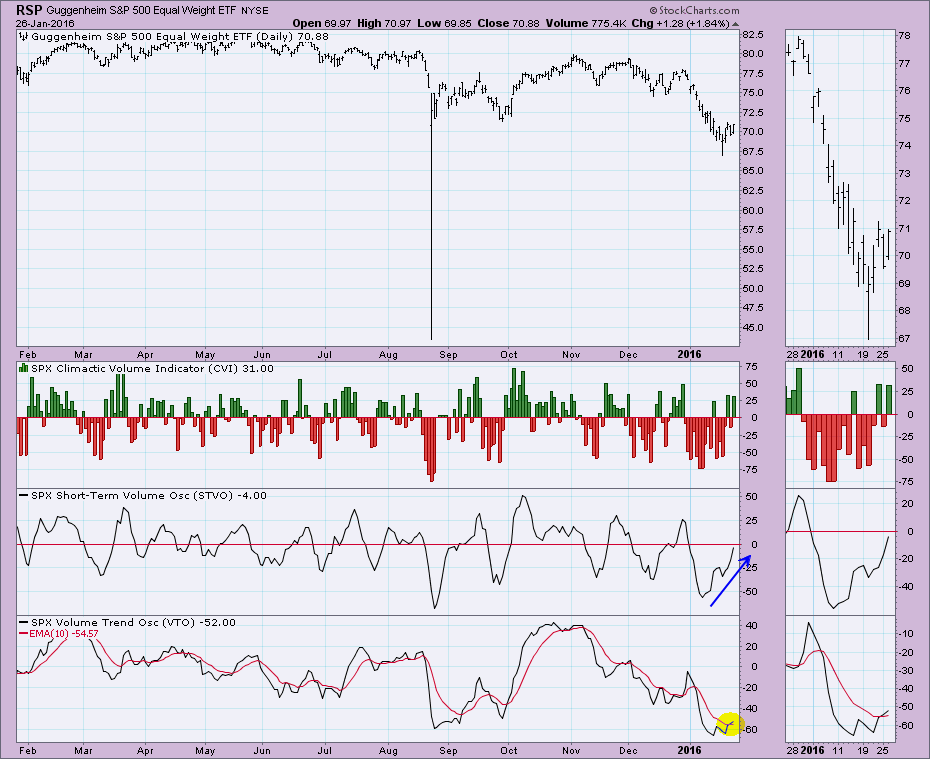This screenshot has width=930, height=759.
Task: Click the SPX Climactic Volume Indicator (CVI) label
Action: (152, 368)
